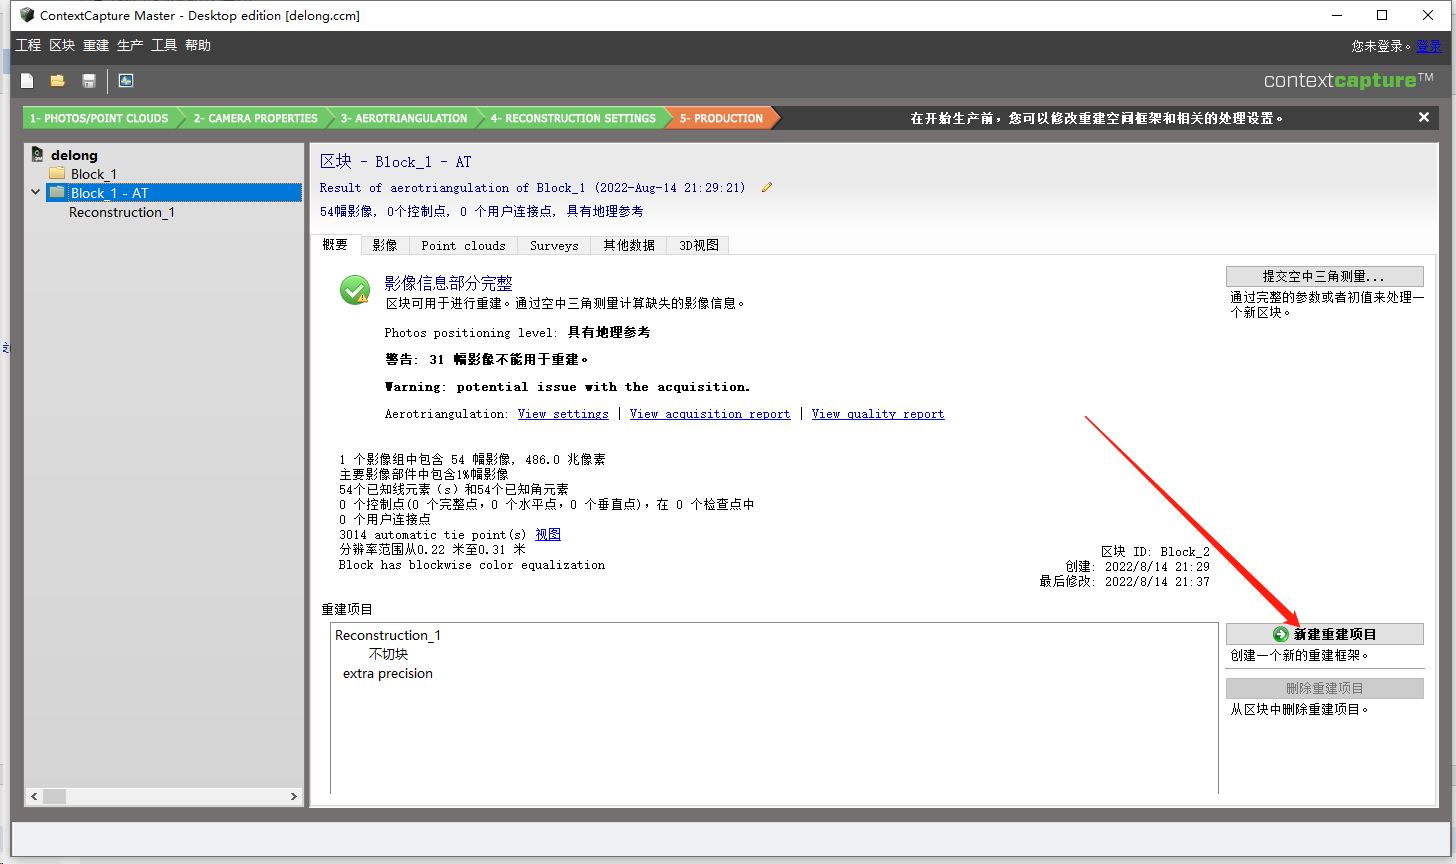This screenshot has height=864, width=1456.
Task: Save the project with the floppy disk icon
Action: (89, 81)
